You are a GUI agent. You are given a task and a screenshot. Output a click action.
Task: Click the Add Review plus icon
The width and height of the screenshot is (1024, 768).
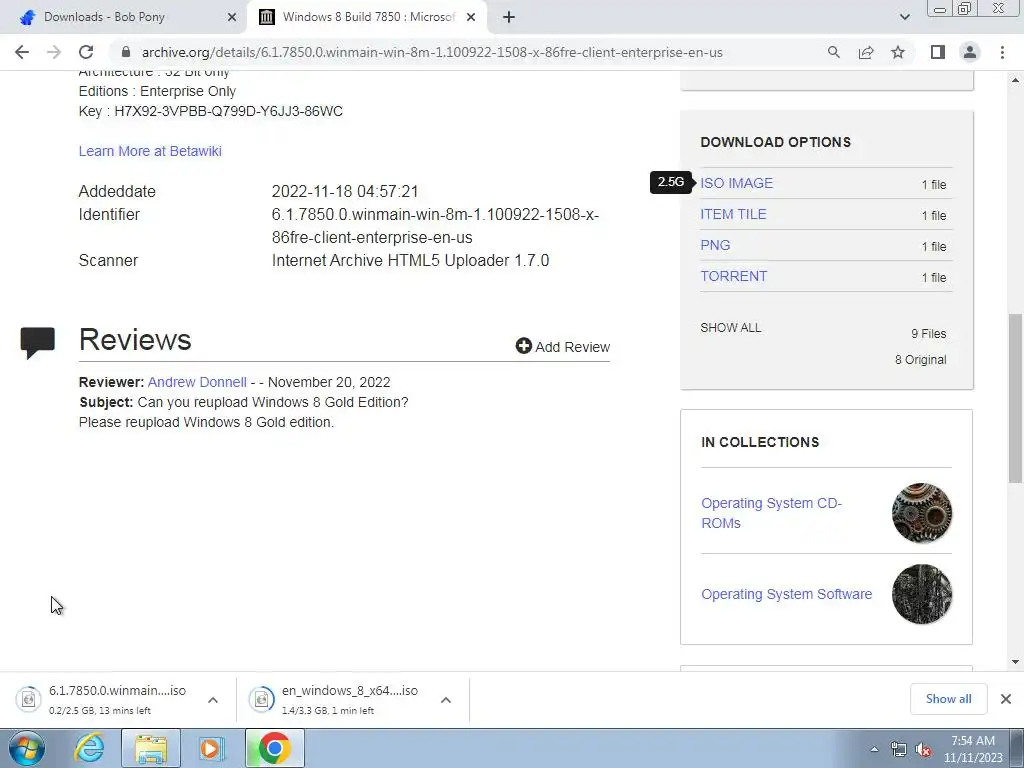tap(523, 346)
